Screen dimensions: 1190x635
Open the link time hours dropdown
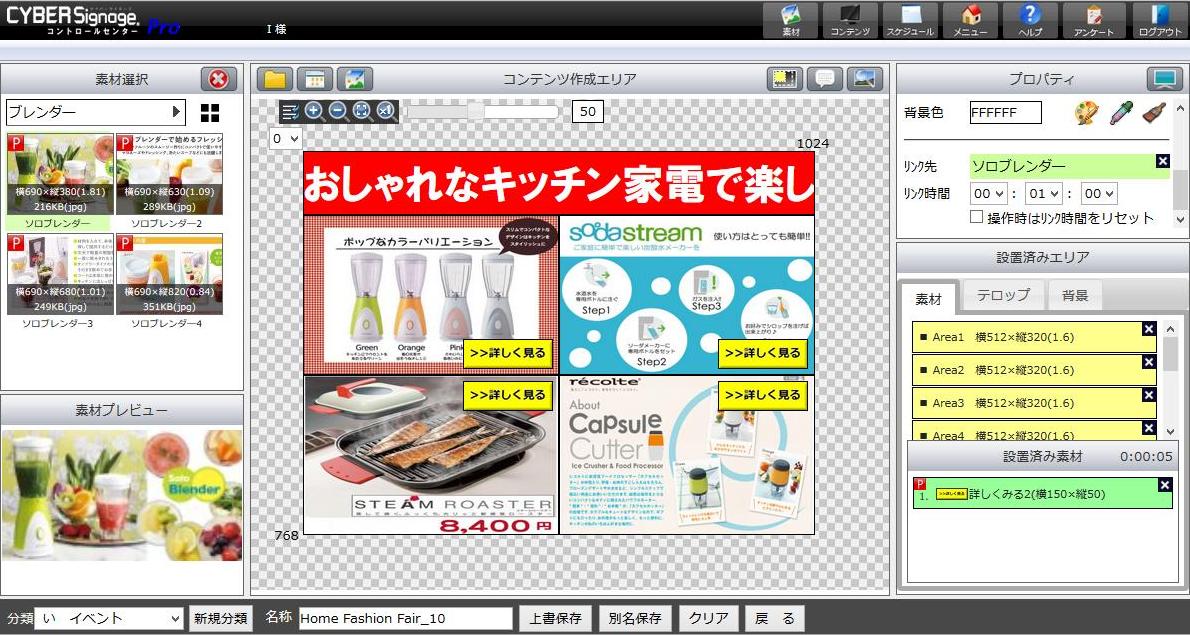[989, 194]
